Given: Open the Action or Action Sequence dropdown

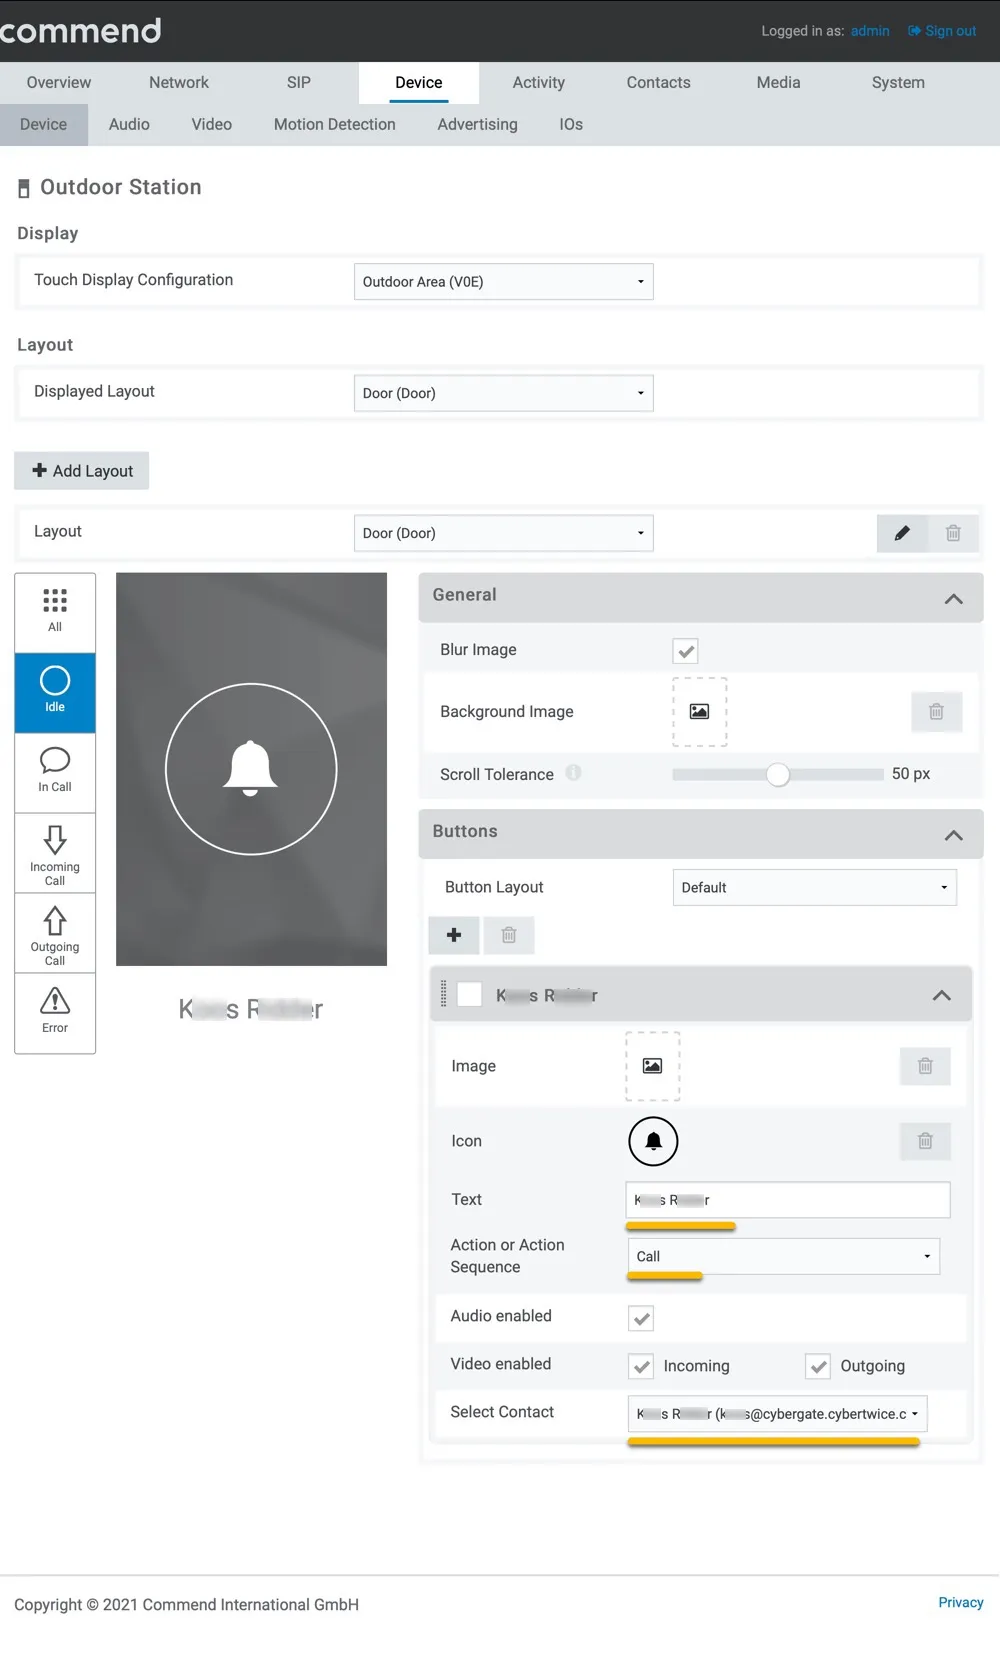Looking at the screenshot, I should tap(784, 1256).
